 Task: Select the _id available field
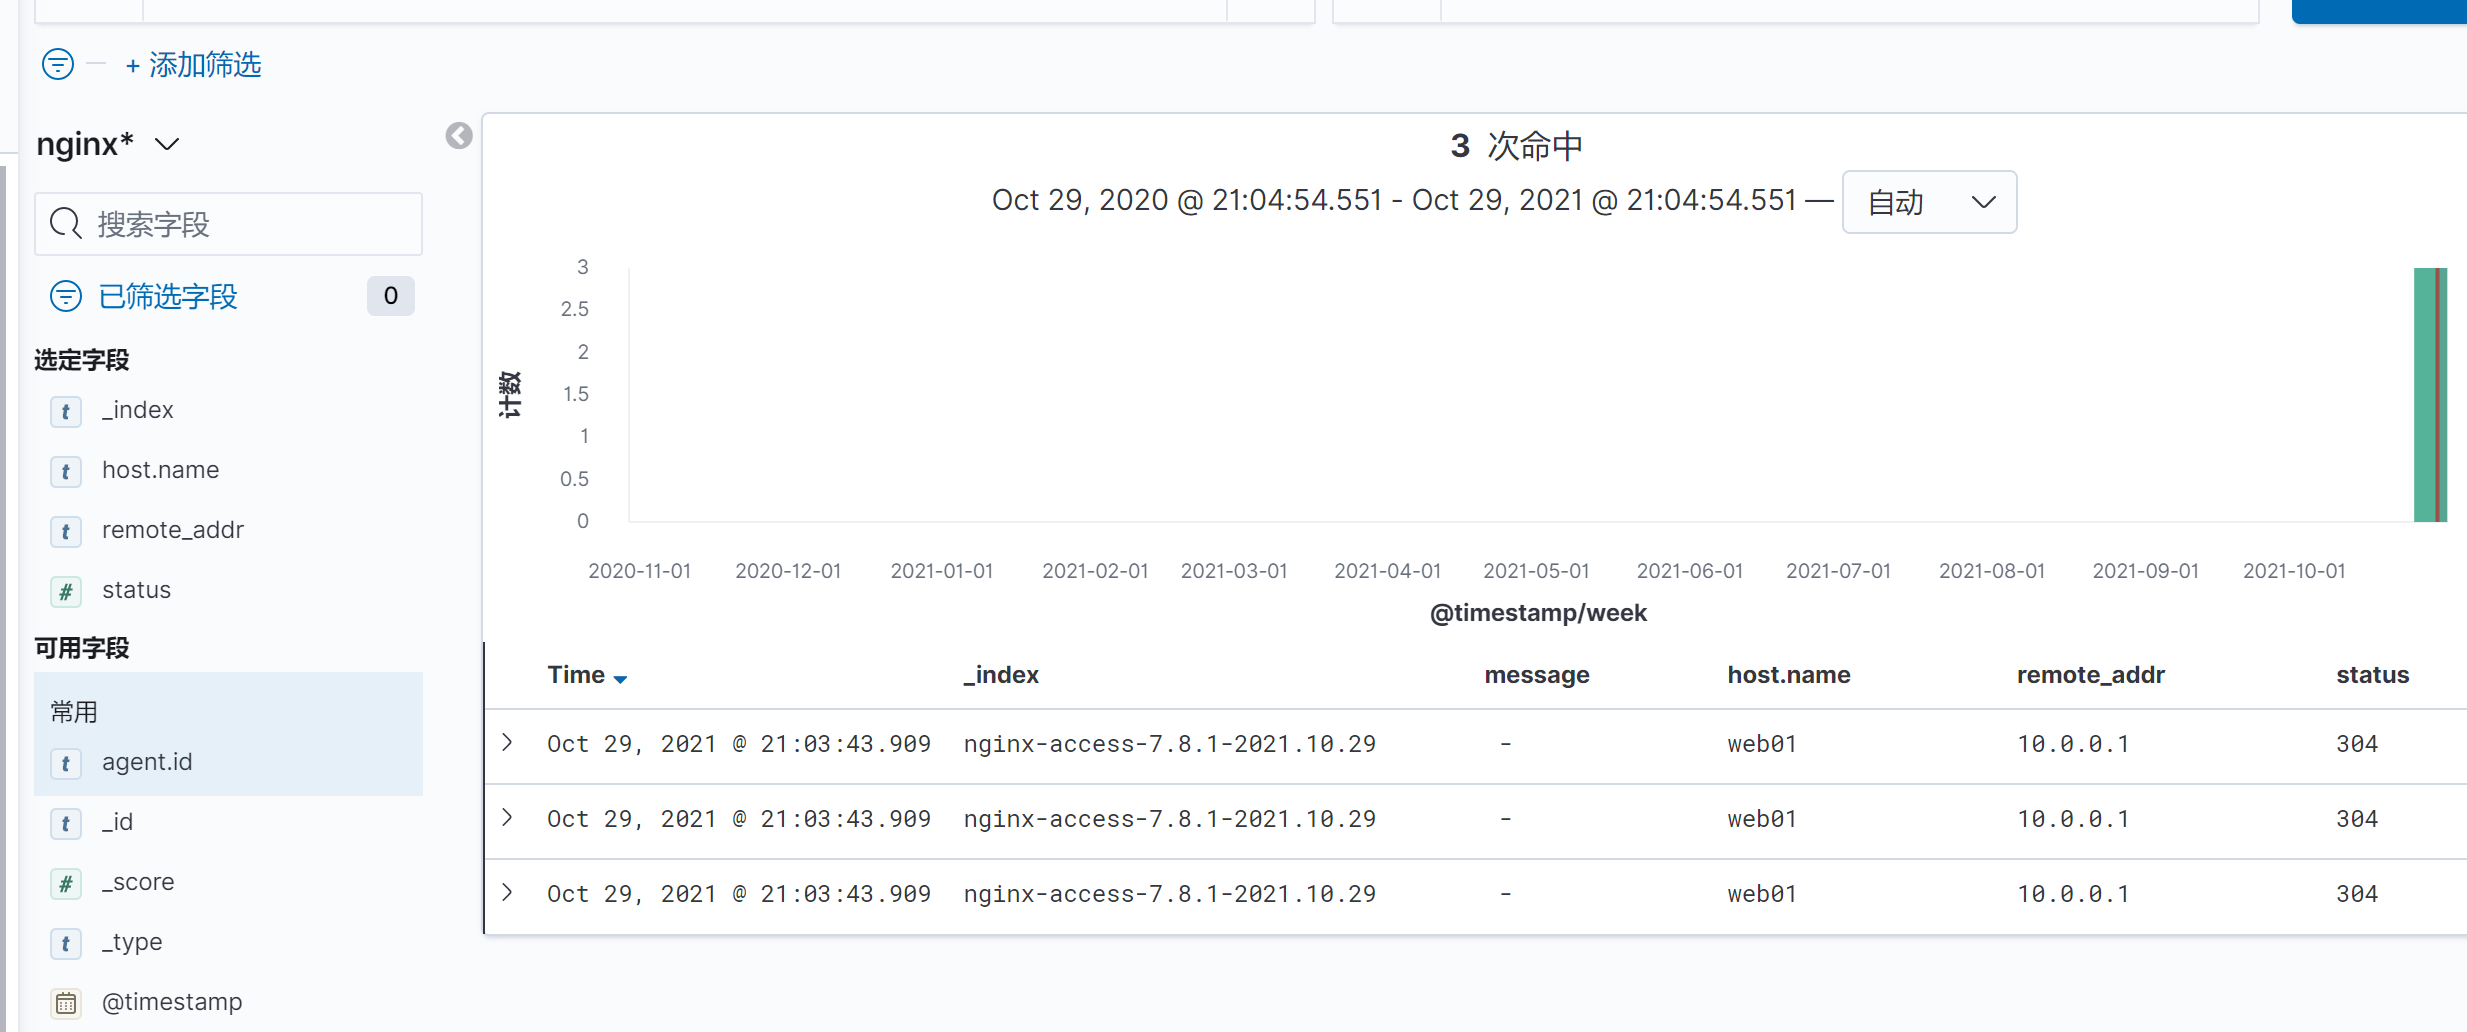click(117, 822)
